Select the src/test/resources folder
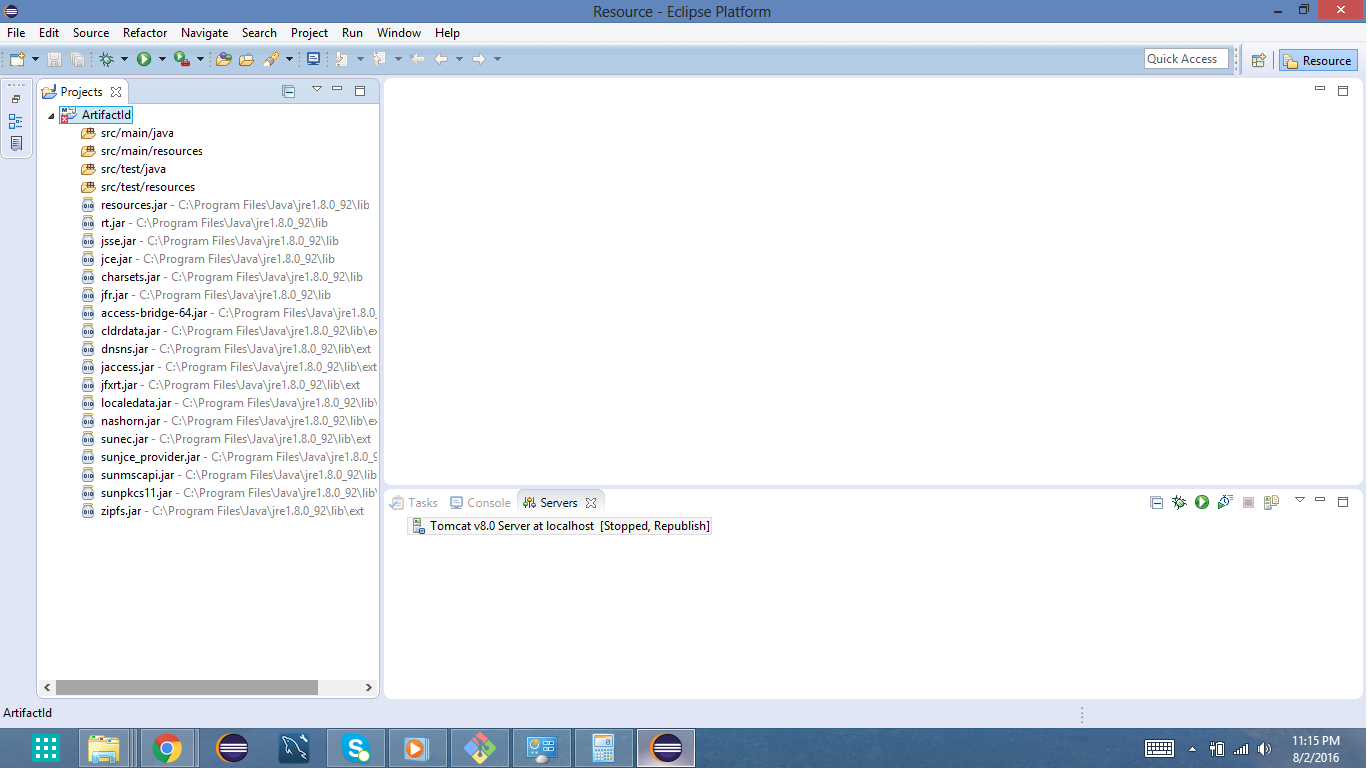The image size is (1368, 769). click(x=137, y=187)
